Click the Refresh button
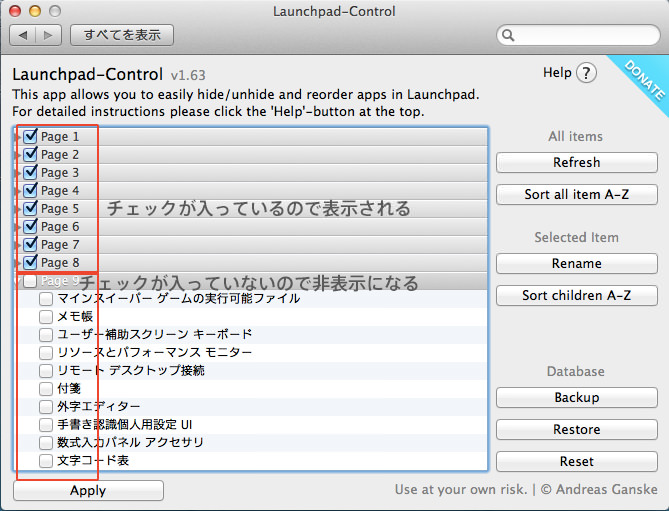Image resolution: width=669 pixels, height=511 pixels. (x=577, y=163)
